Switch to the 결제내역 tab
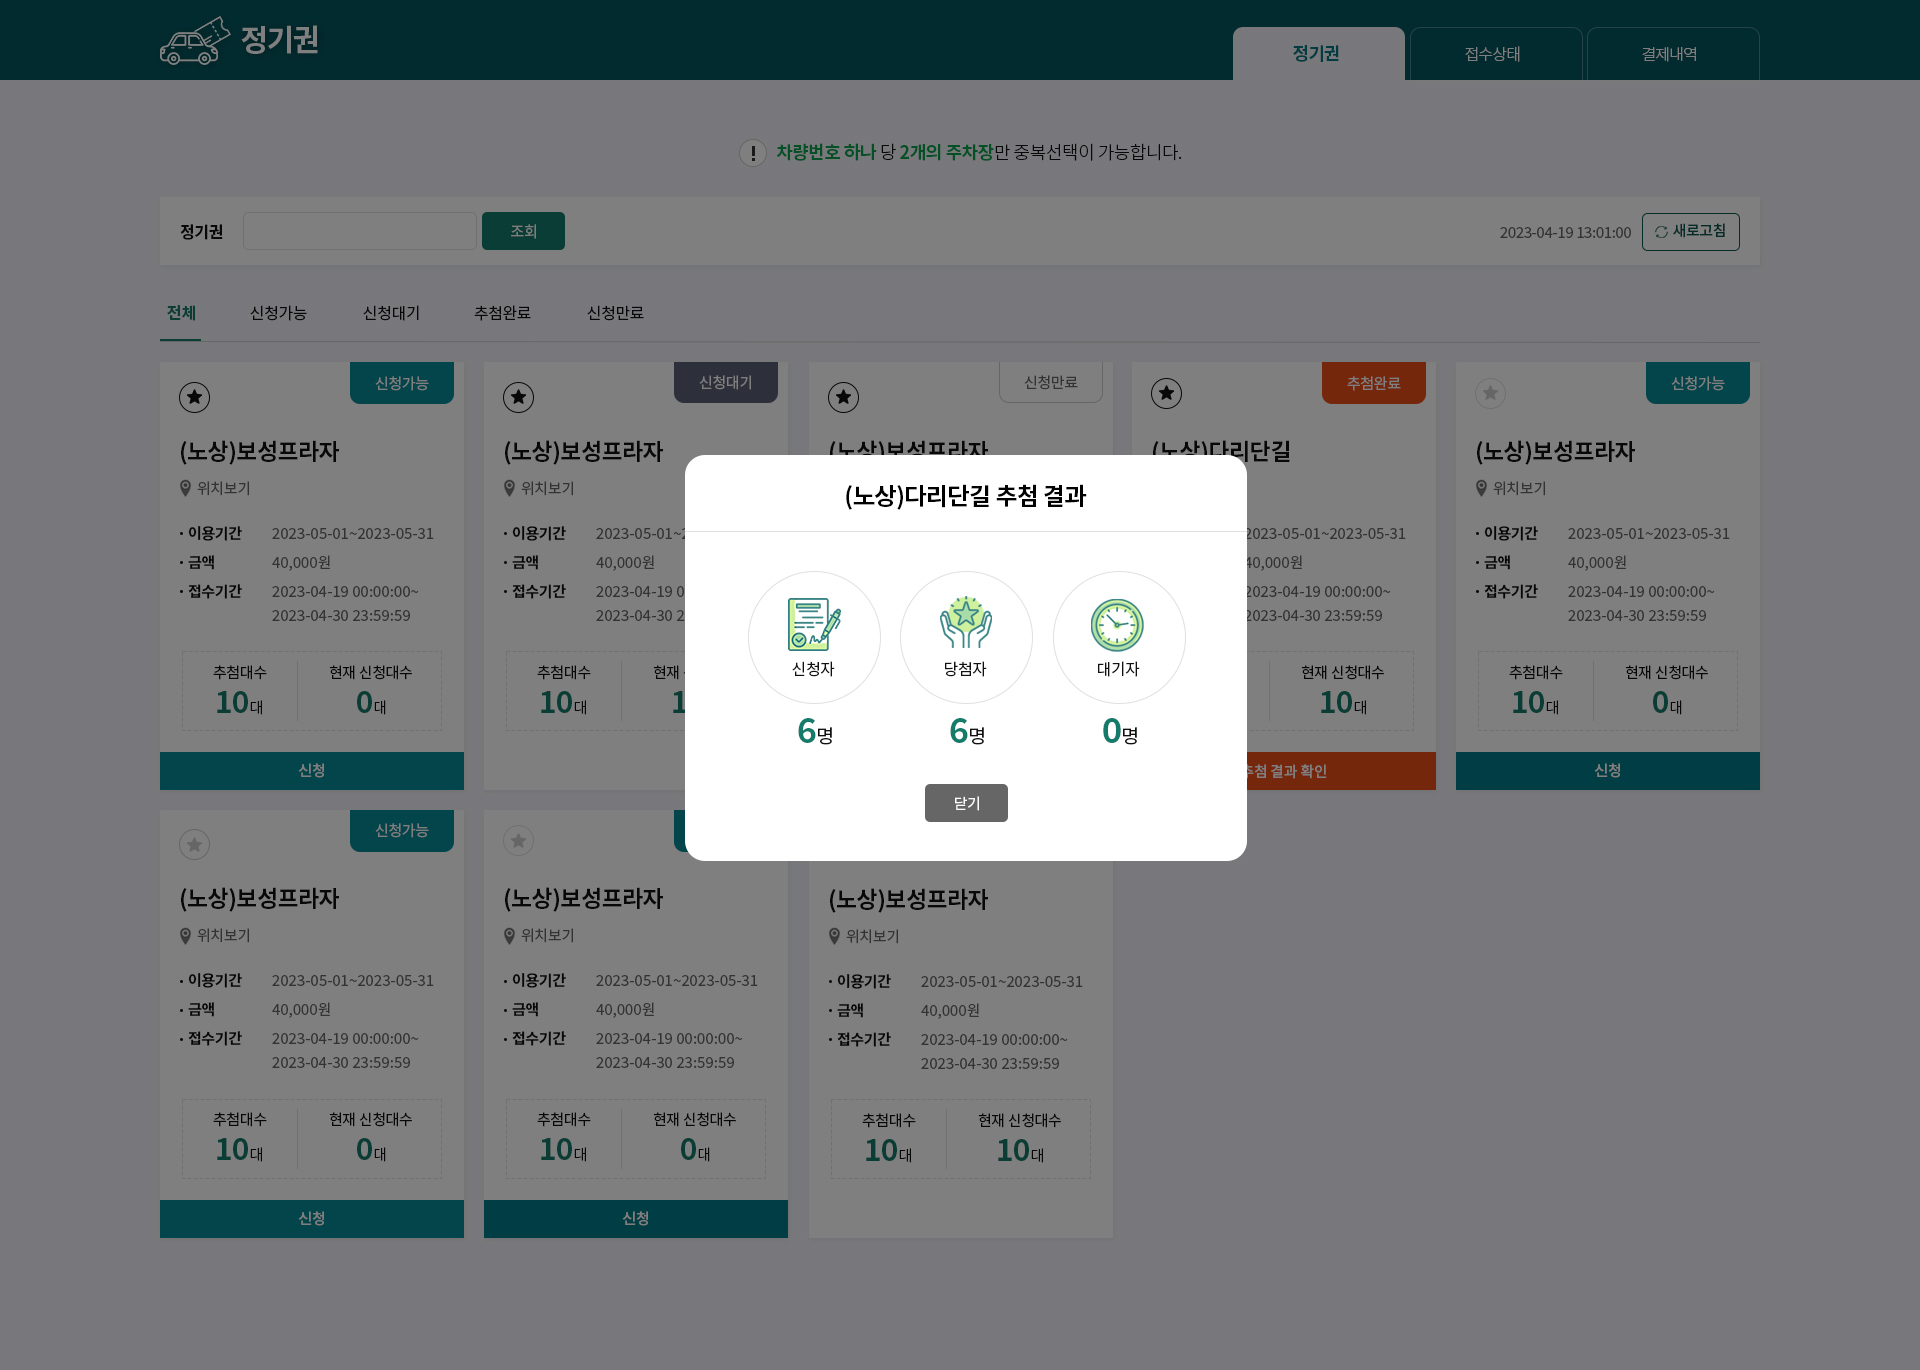The height and width of the screenshot is (1370, 1920). tap(1670, 54)
